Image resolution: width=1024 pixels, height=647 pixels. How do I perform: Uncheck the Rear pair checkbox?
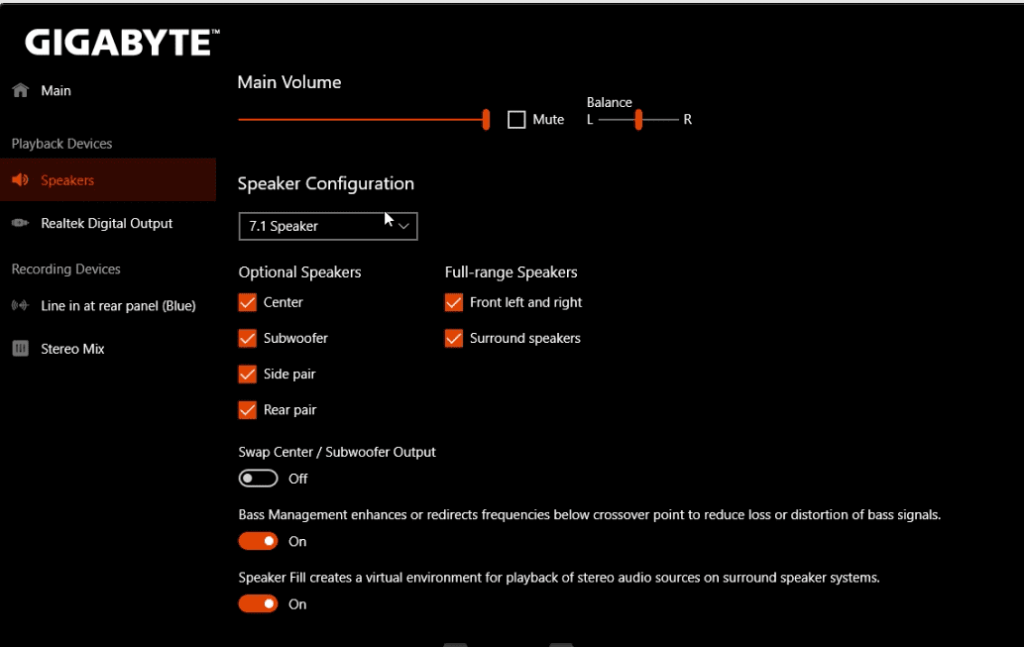tap(248, 410)
